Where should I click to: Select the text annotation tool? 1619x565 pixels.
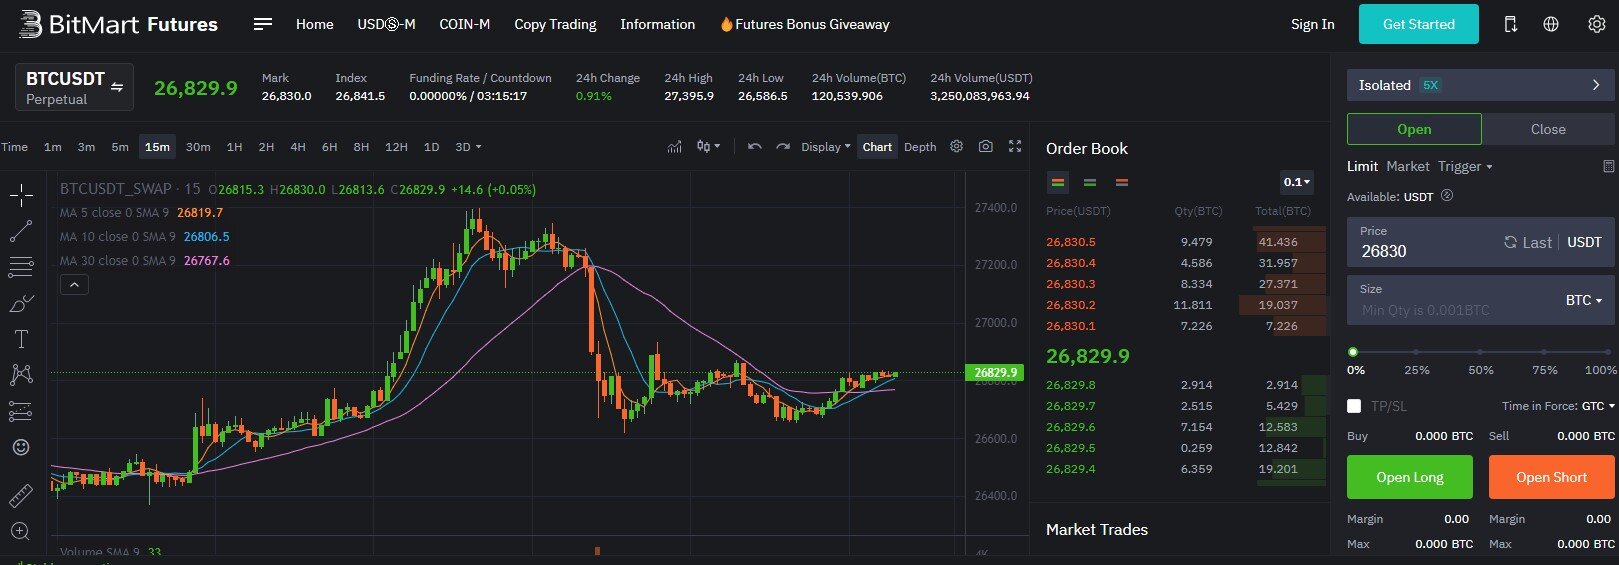(x=21, y=339)
